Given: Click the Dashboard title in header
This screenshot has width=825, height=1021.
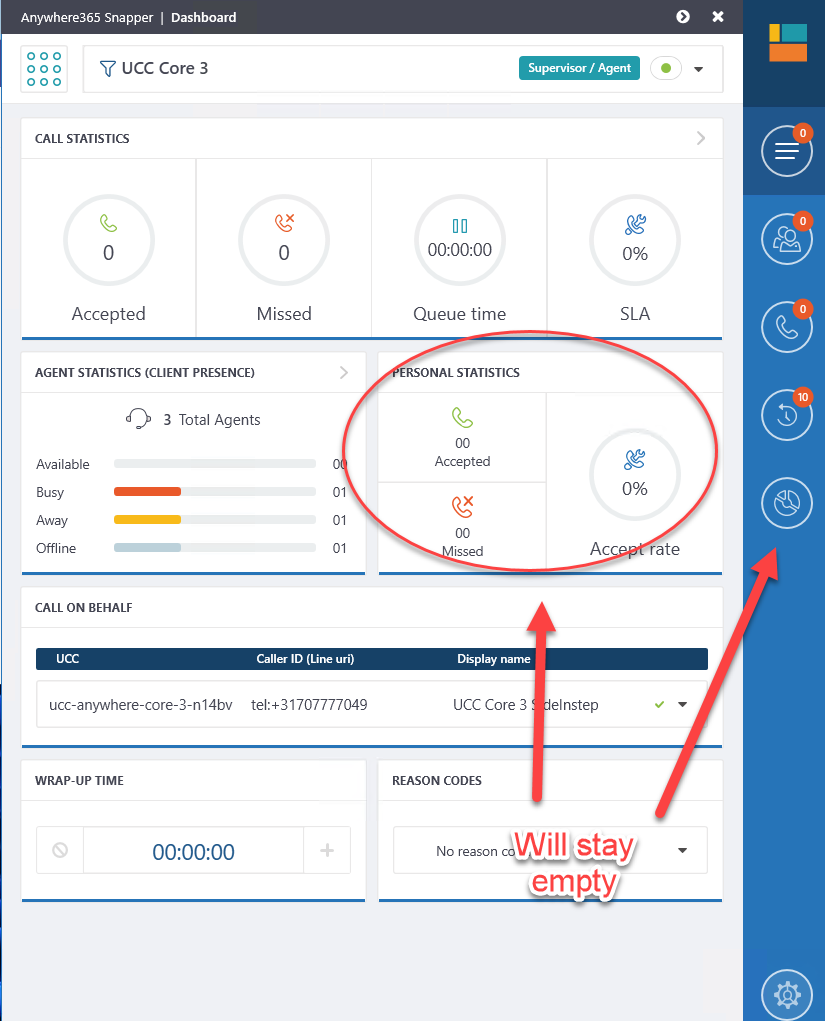Looking at the screenshot, I should point(204,18).
